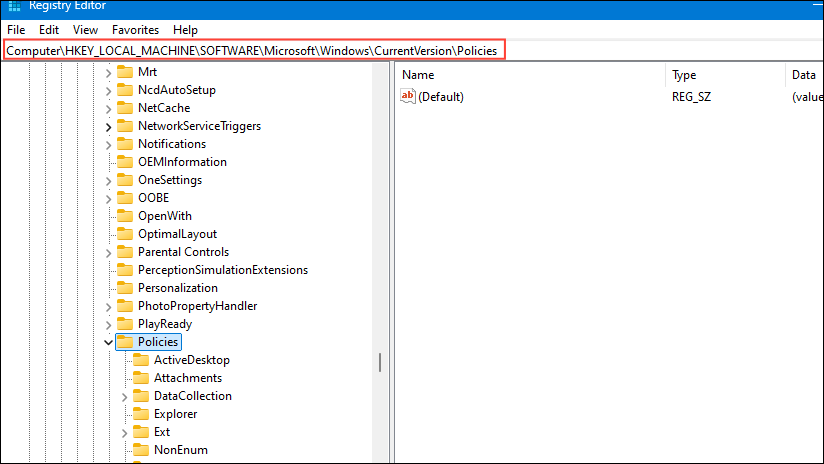Screen dimensions: 824x464
Task: Select the Policies key label
Action: (158, 342)
